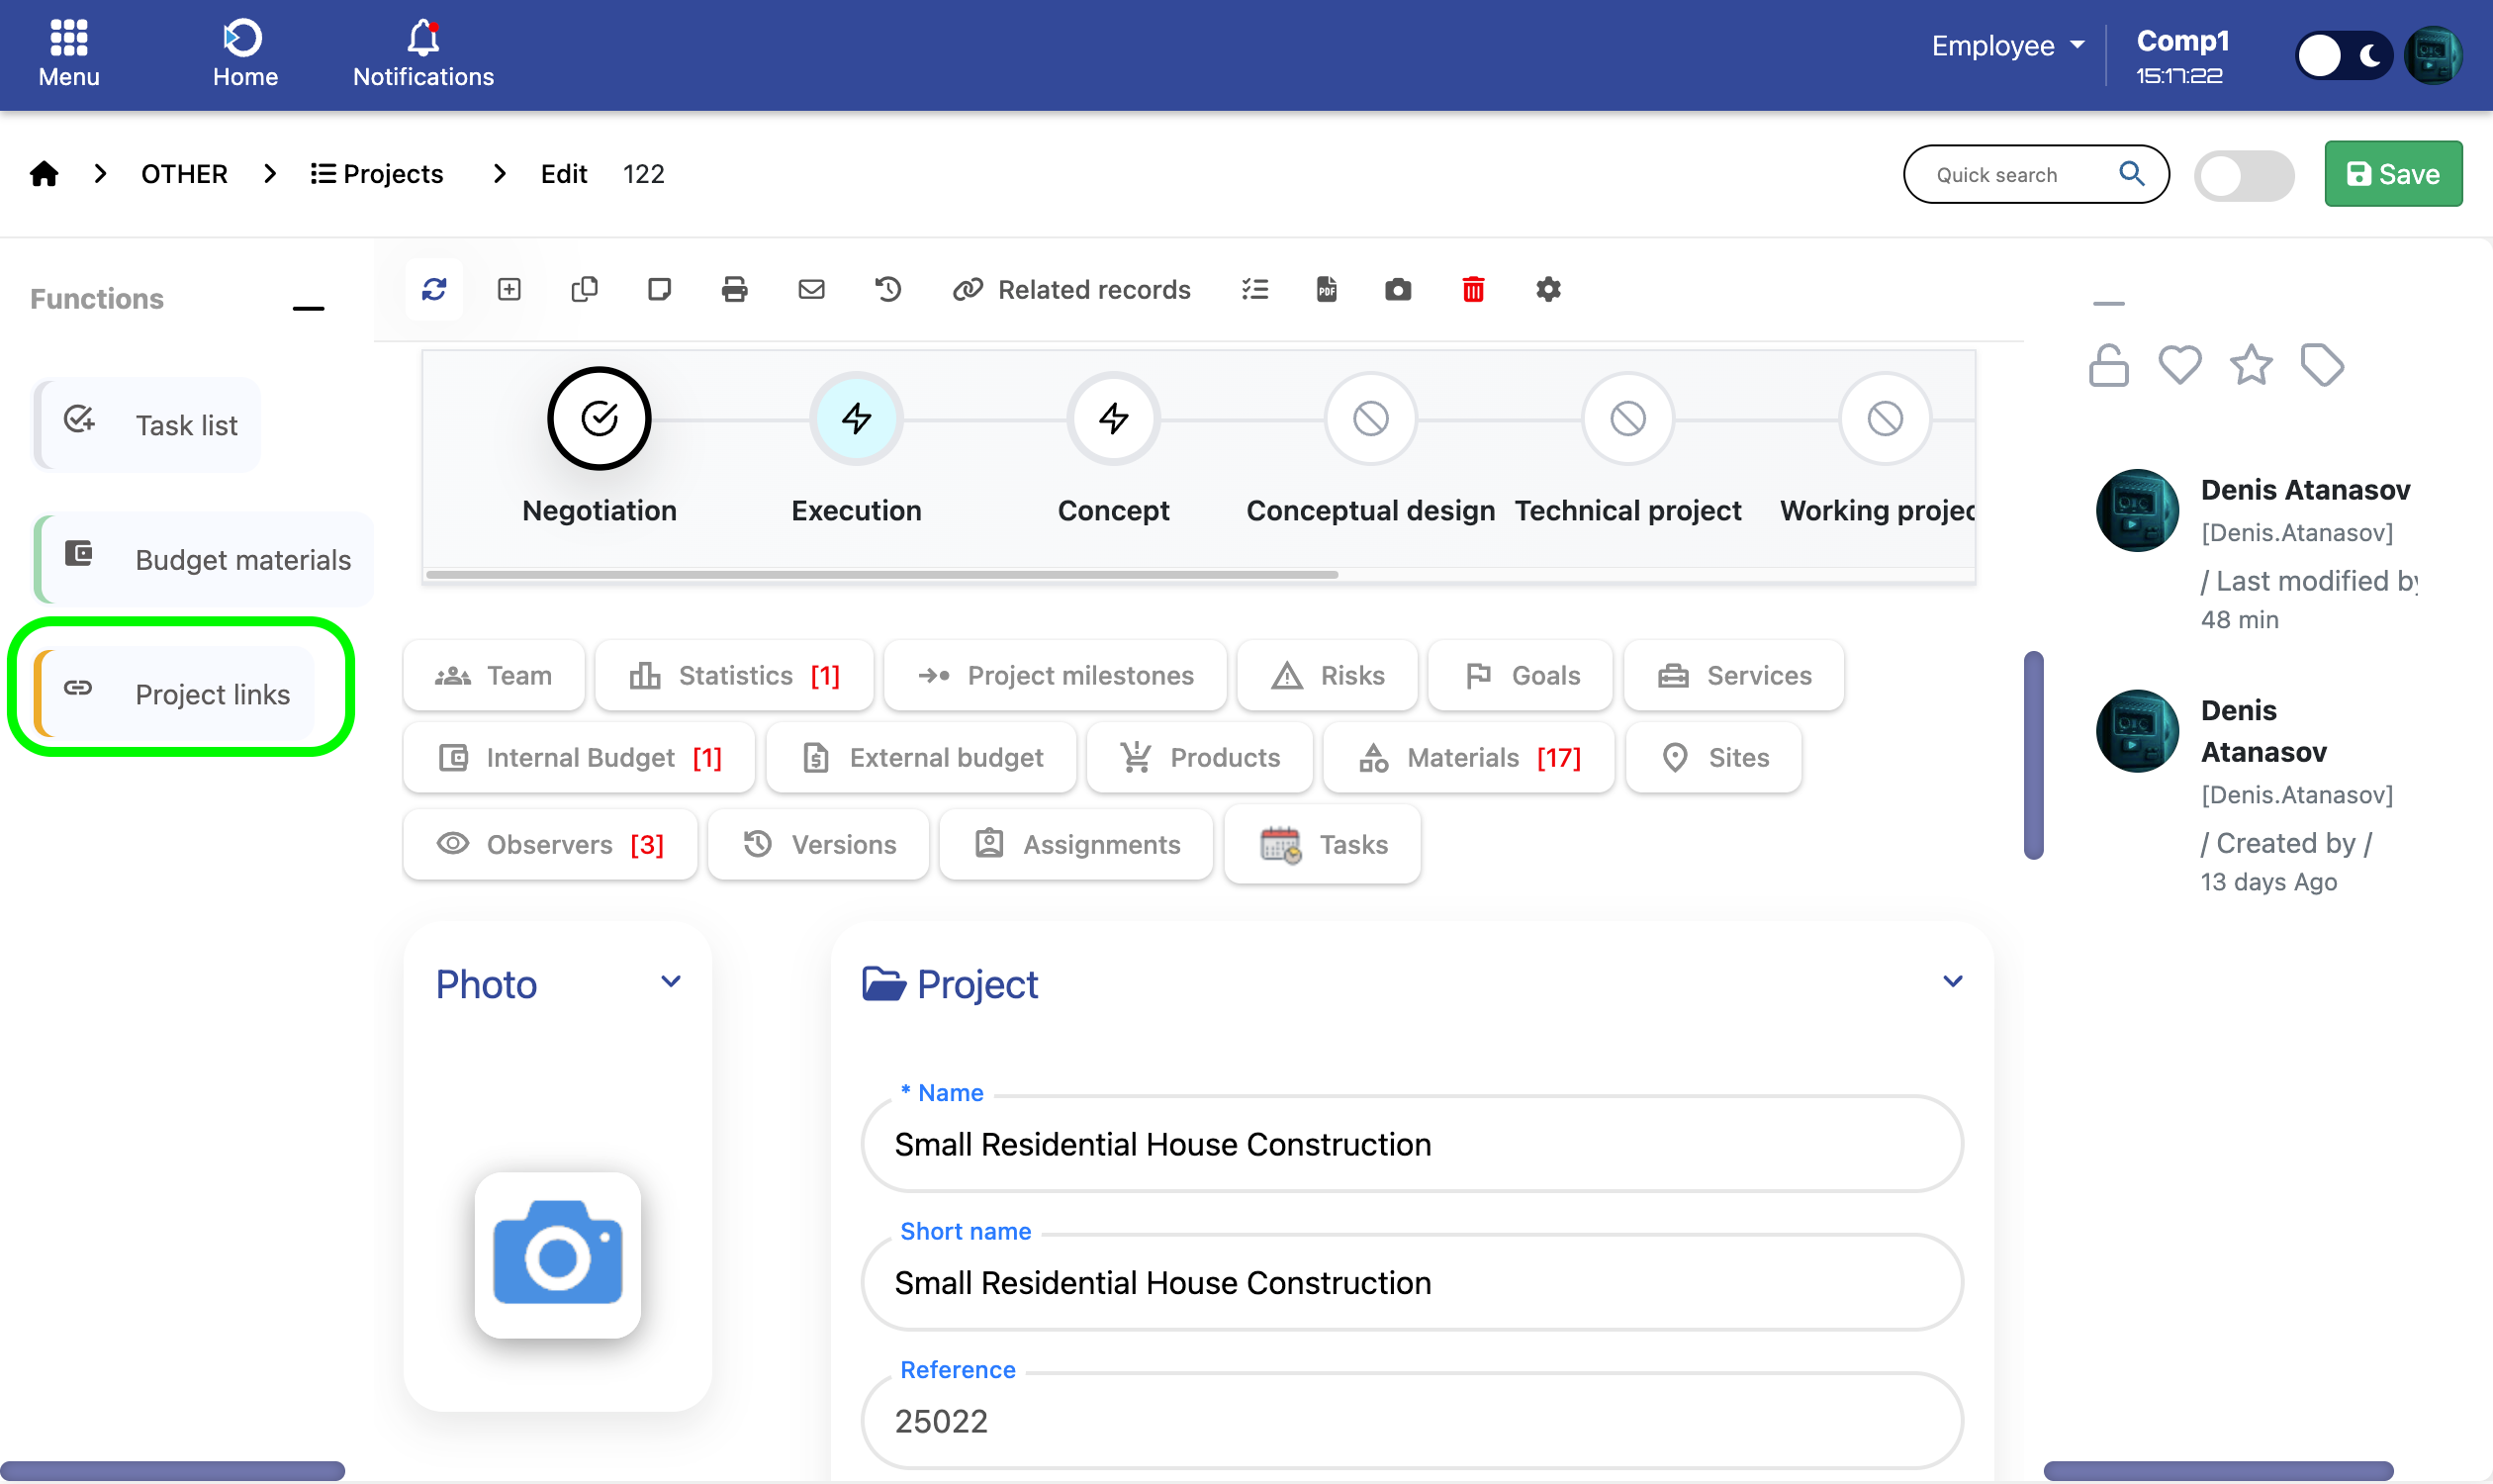Click the PDF export icon
The height and width of the screenshot is (1484, 2493).
point(1326,290)
